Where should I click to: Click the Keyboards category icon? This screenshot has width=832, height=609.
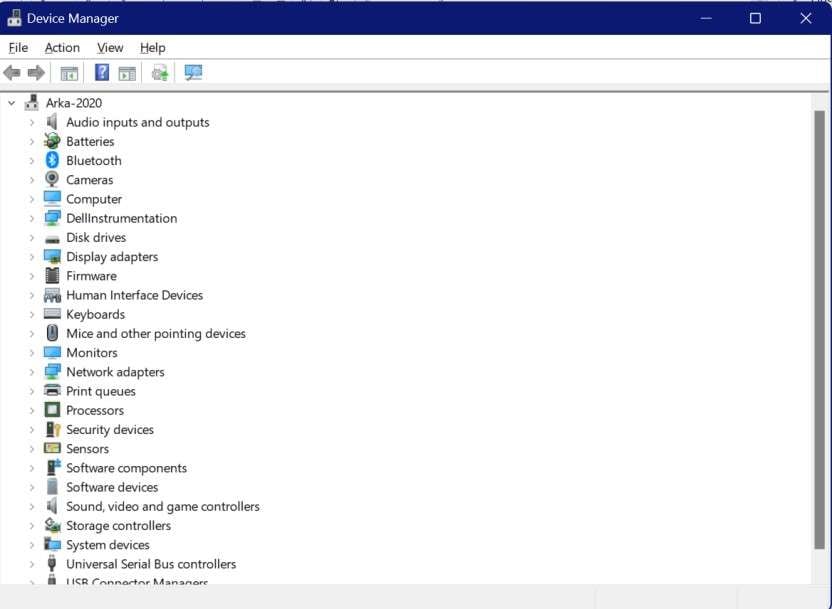[x=52, y=314]
